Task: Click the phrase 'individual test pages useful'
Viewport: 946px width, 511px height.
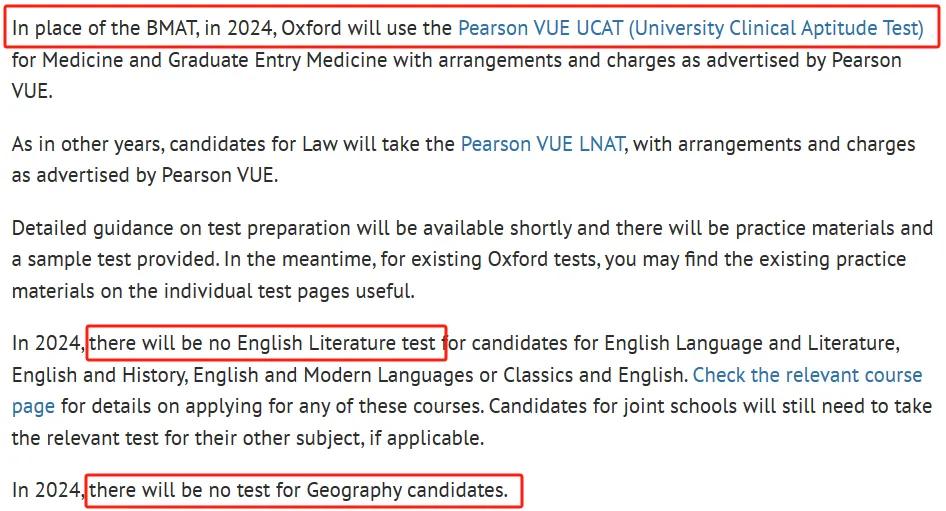Action: 289,291
